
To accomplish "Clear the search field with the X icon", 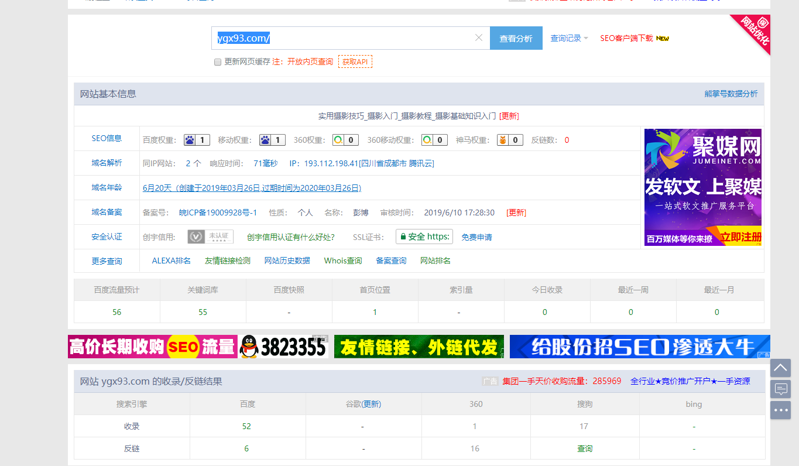I will [478, 38].
